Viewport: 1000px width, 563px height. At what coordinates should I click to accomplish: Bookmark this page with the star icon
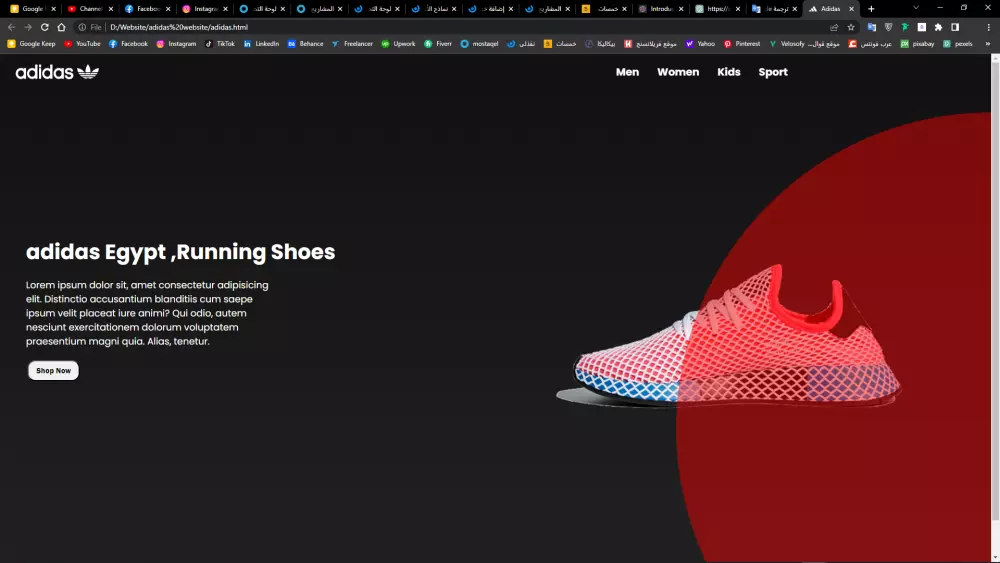pos(851,27)
